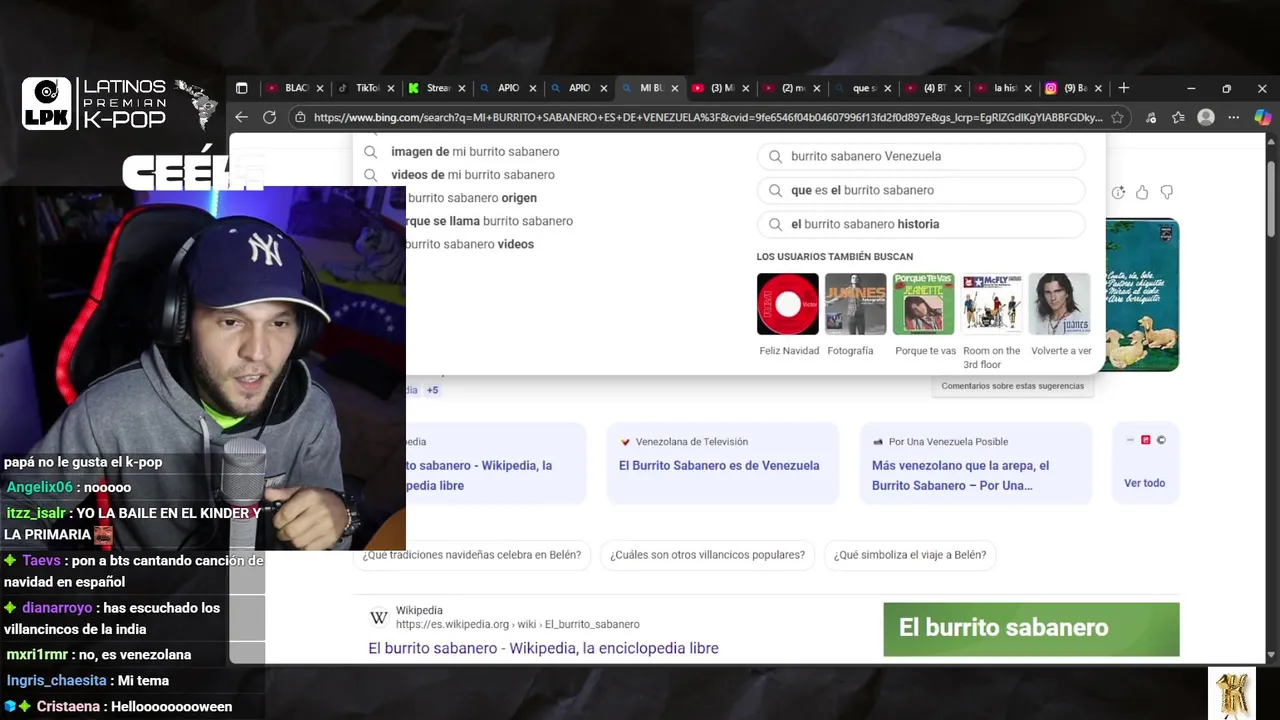Open the Feliz Navidad thumbnail
The width and height of the screenshot is (1280, 720).
click(x=788, y=304)
